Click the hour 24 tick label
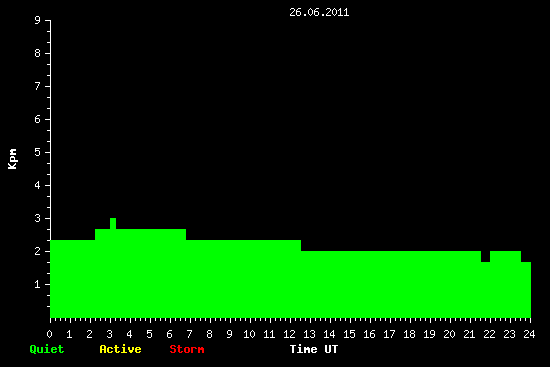Image resolution: width=550 pixels, height=367 pixels. 529,334
